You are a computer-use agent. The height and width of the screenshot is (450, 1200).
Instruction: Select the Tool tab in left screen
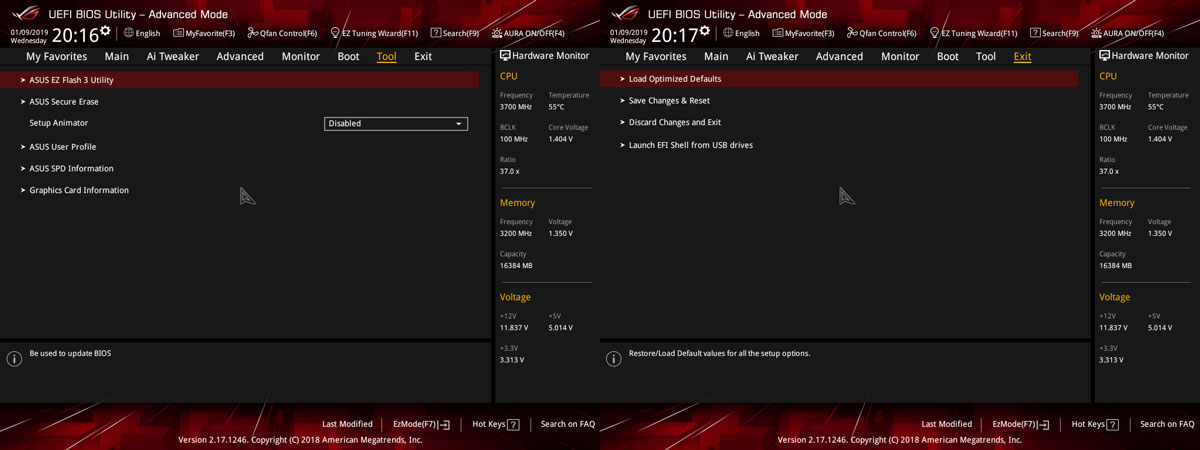[386, 56]
